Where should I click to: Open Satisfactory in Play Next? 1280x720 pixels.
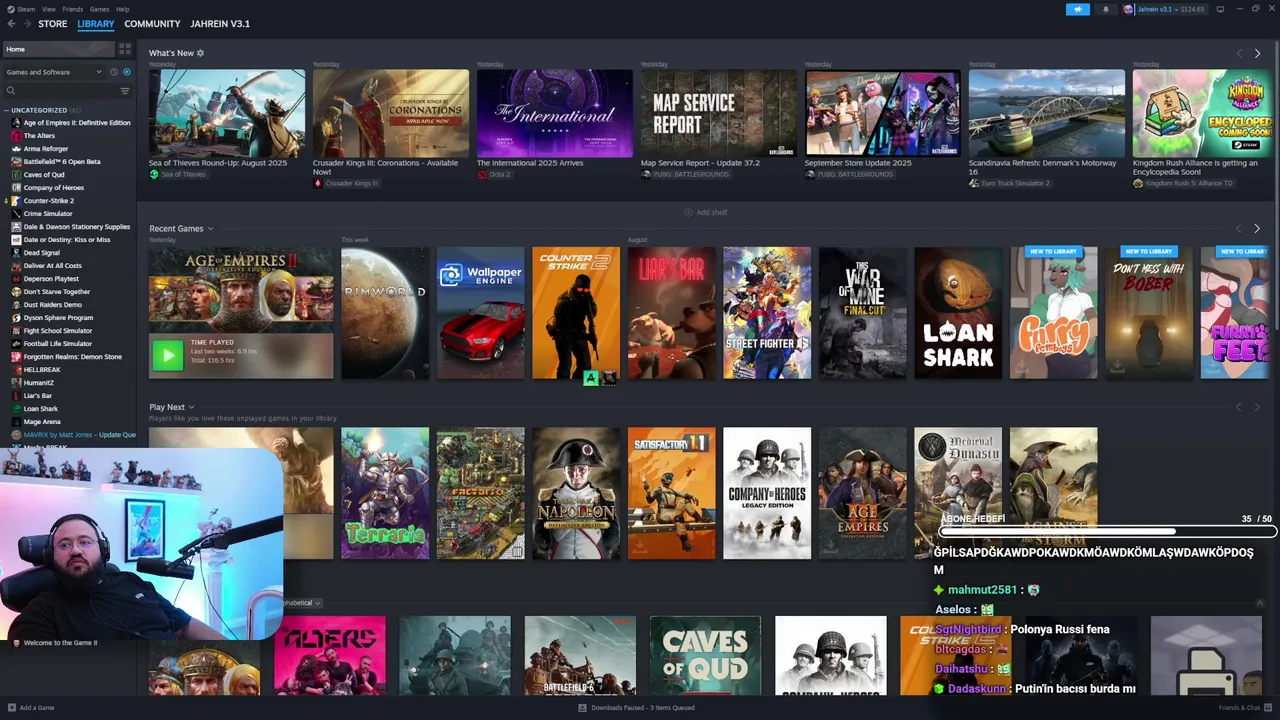[x=672, y=493]
